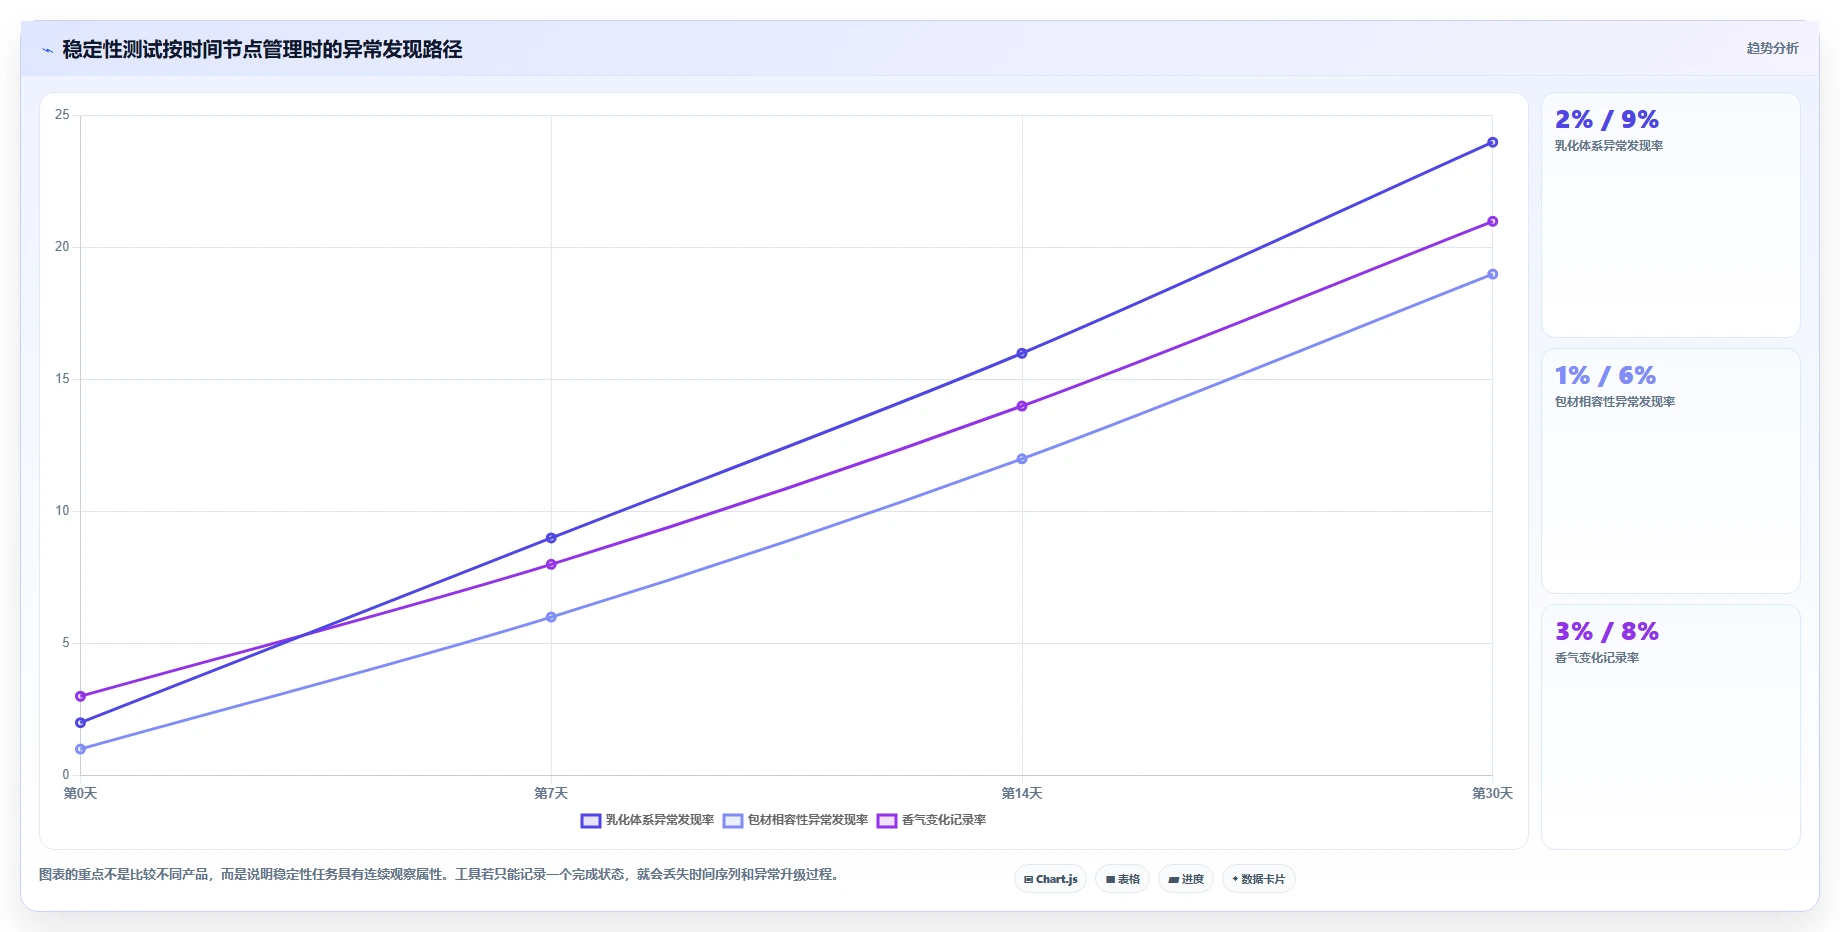
Task: Click 包材相容性 data point at 第30天
Action: coord(1492,274)
